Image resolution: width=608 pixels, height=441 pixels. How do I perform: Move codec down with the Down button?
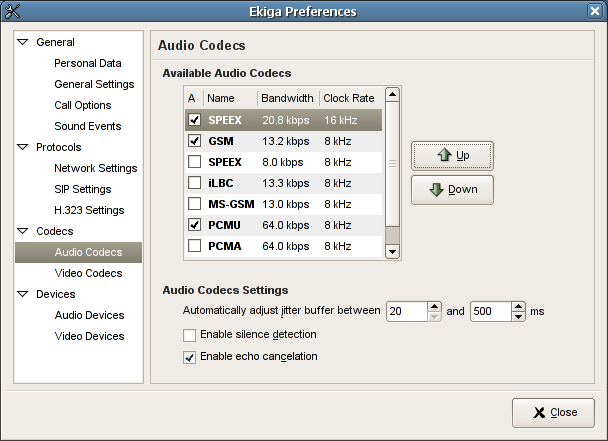click(x=451, y=190)
